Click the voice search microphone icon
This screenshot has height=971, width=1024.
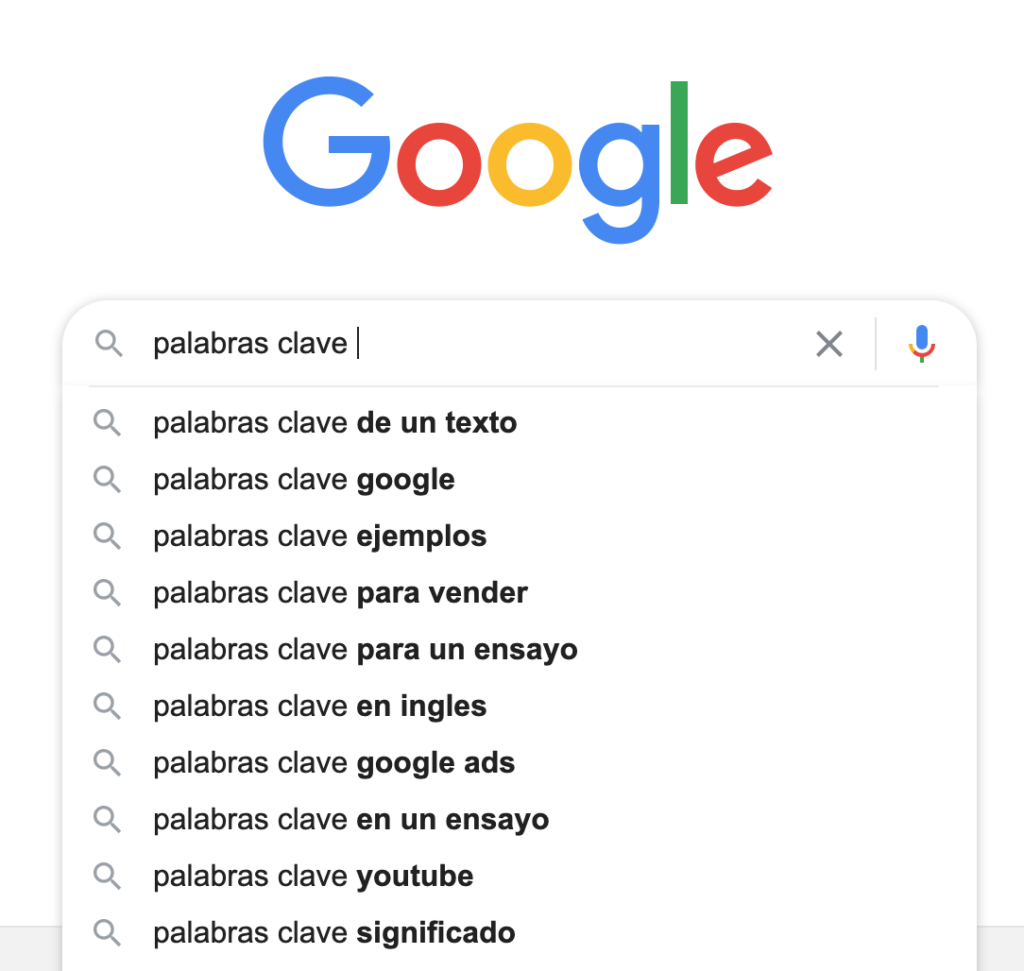921,344
